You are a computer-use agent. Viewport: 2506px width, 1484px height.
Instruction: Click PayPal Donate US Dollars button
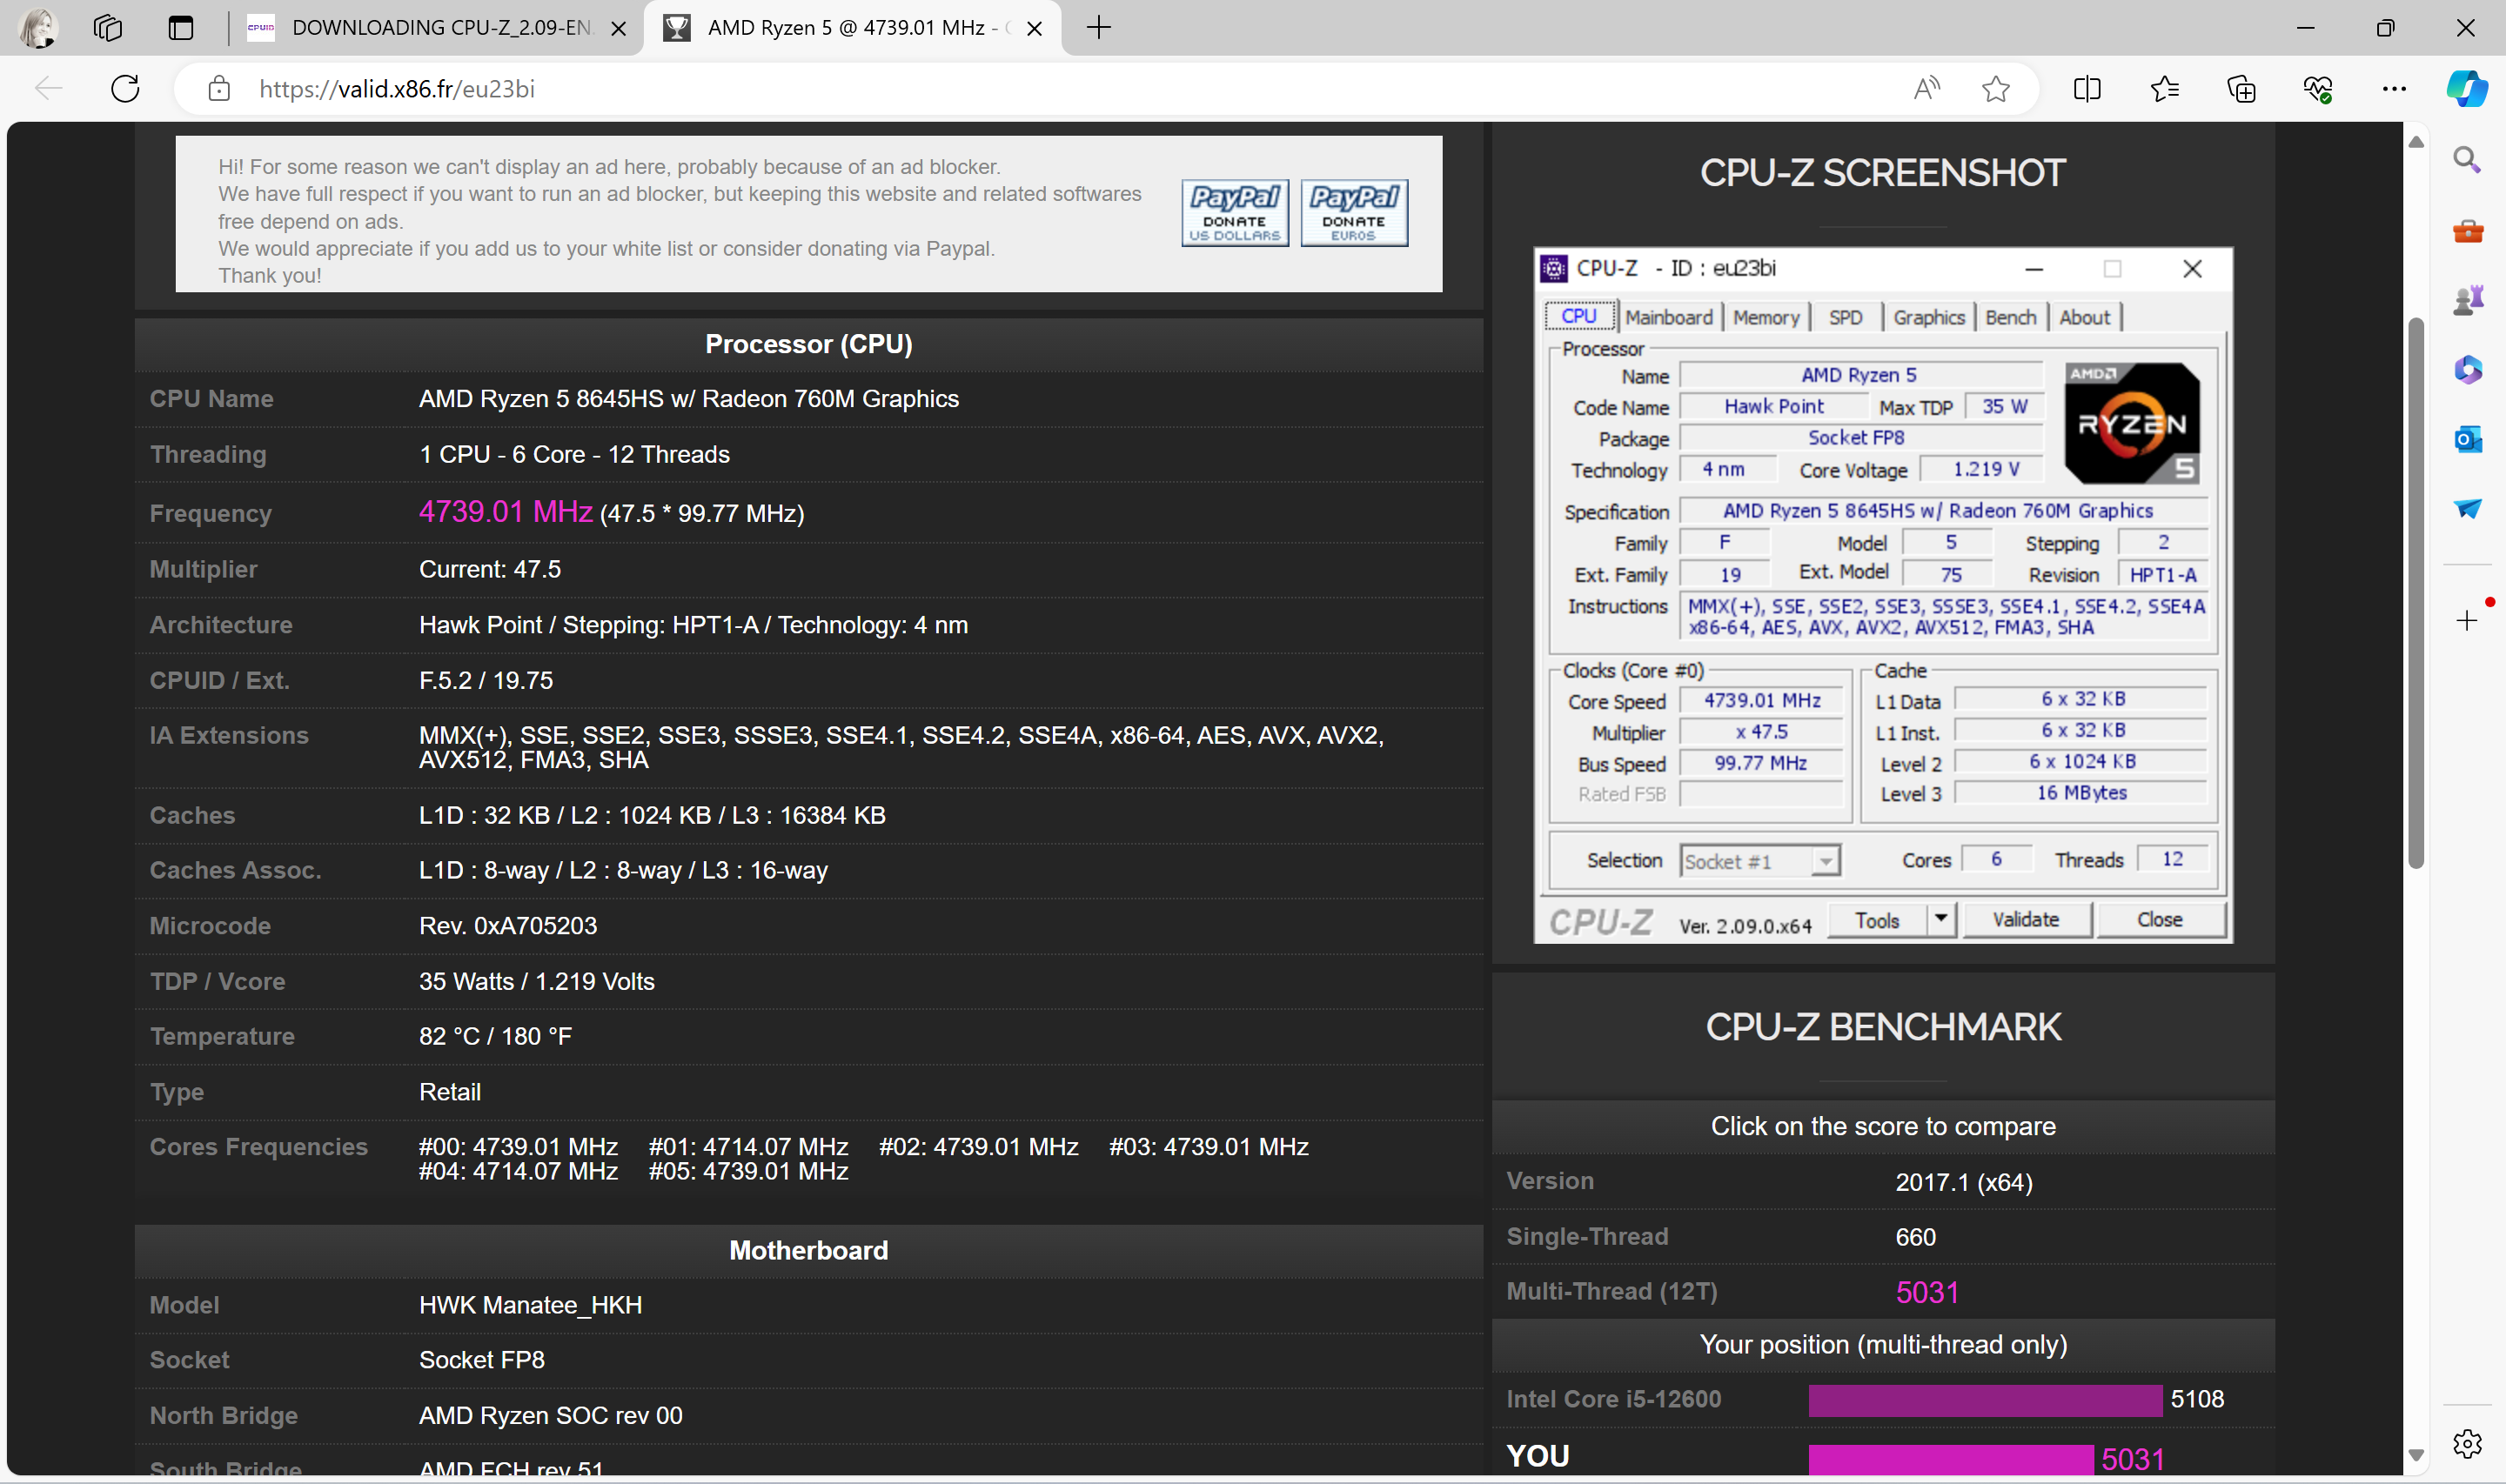pos(1234,213)
